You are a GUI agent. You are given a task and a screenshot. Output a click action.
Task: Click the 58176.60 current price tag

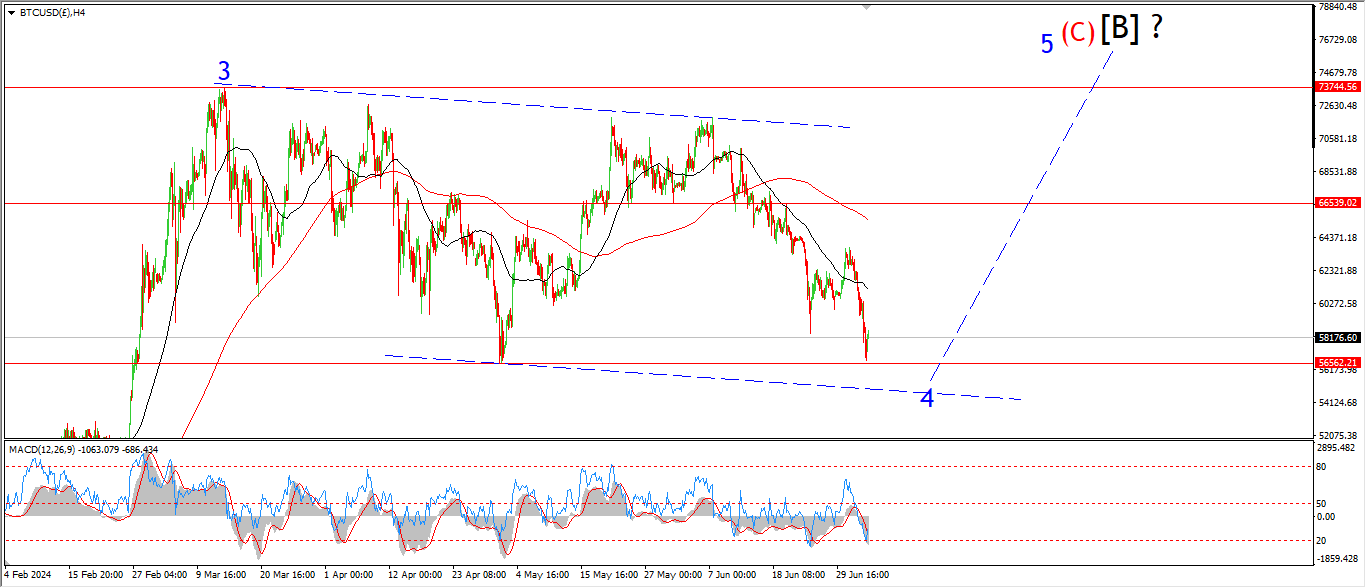(x=1336, y=338)
